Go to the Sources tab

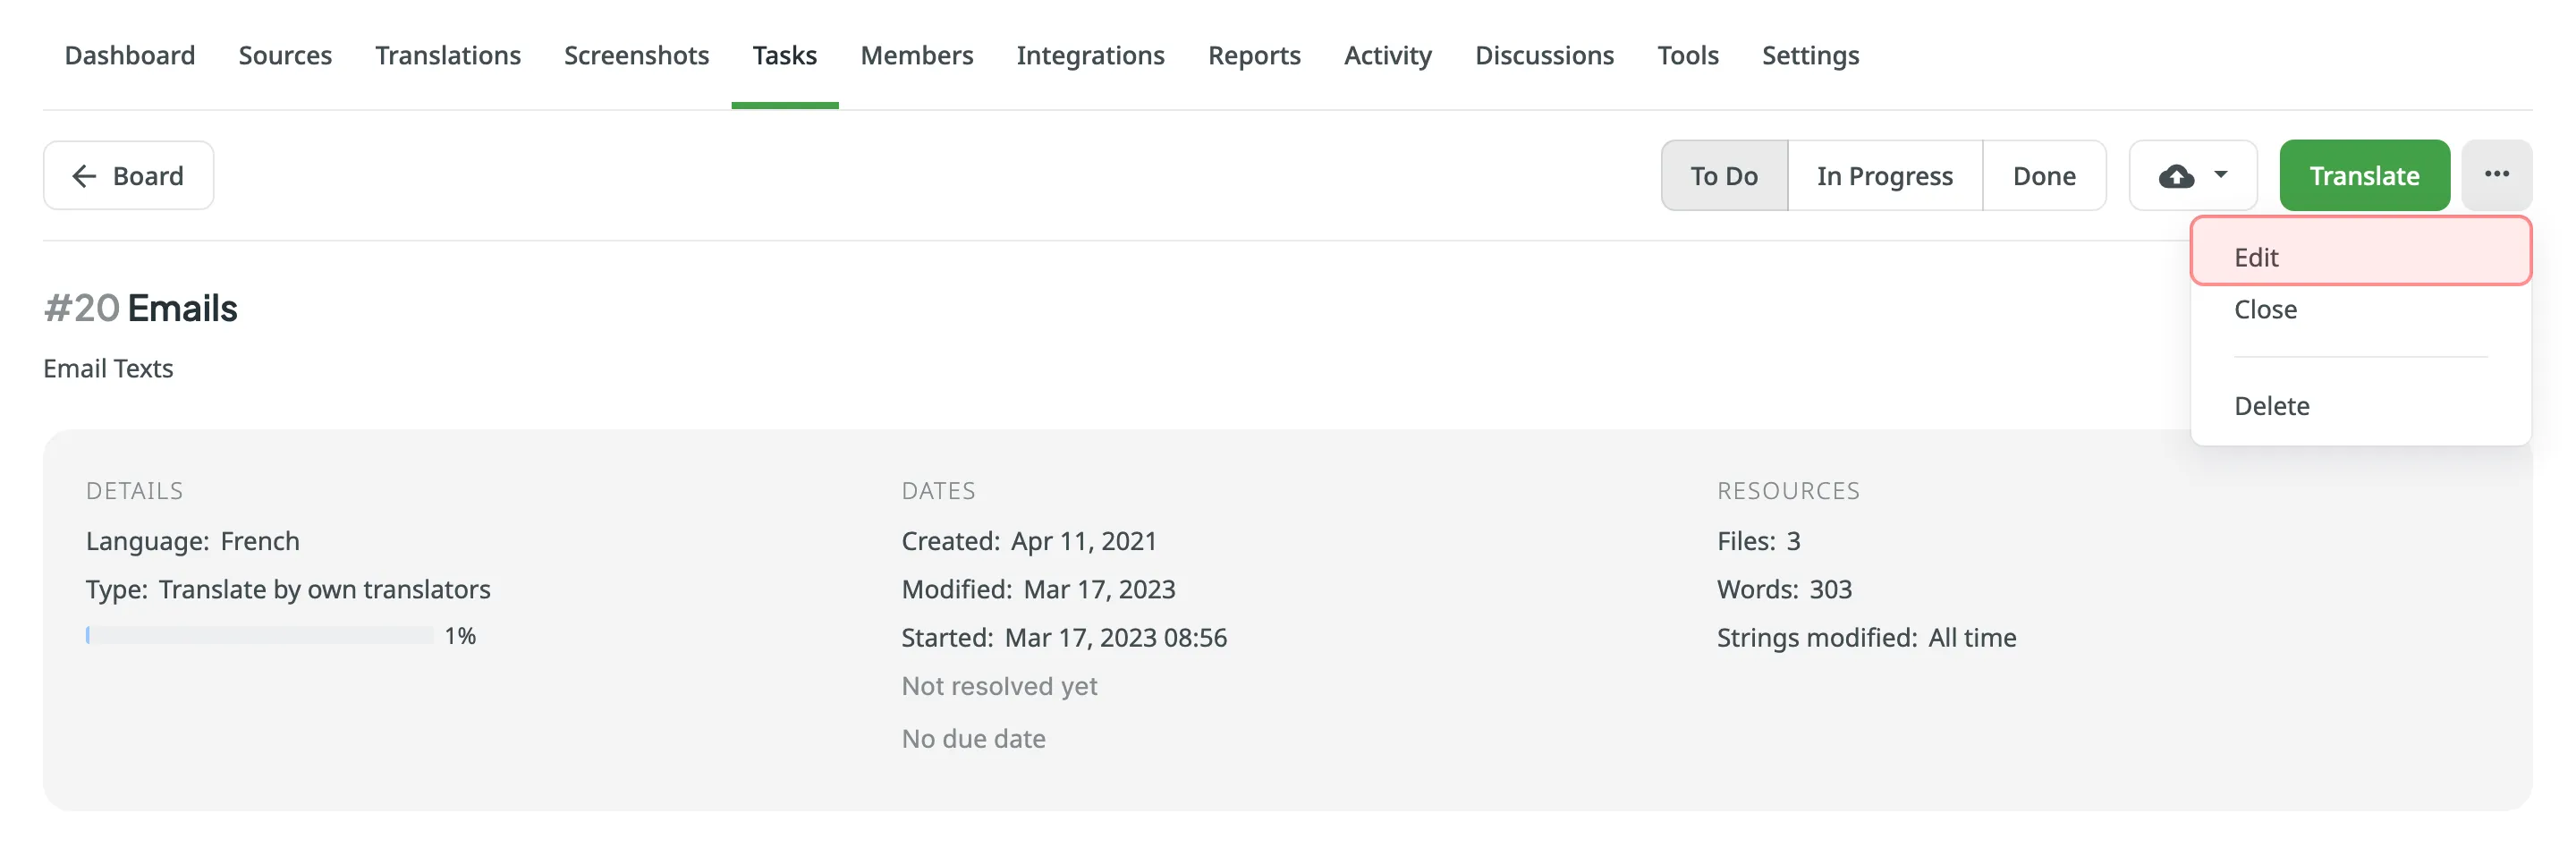point(285,55)
